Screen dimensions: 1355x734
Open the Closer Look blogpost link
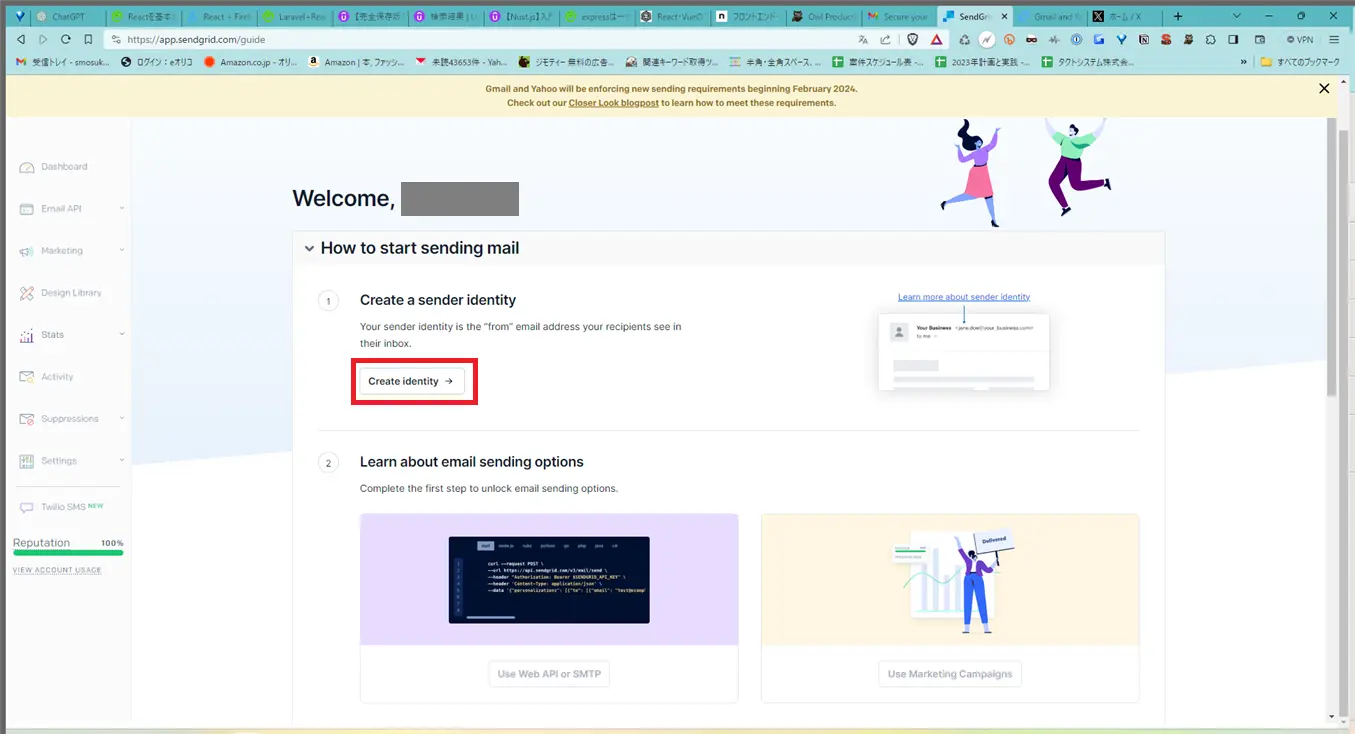point(613,102)
